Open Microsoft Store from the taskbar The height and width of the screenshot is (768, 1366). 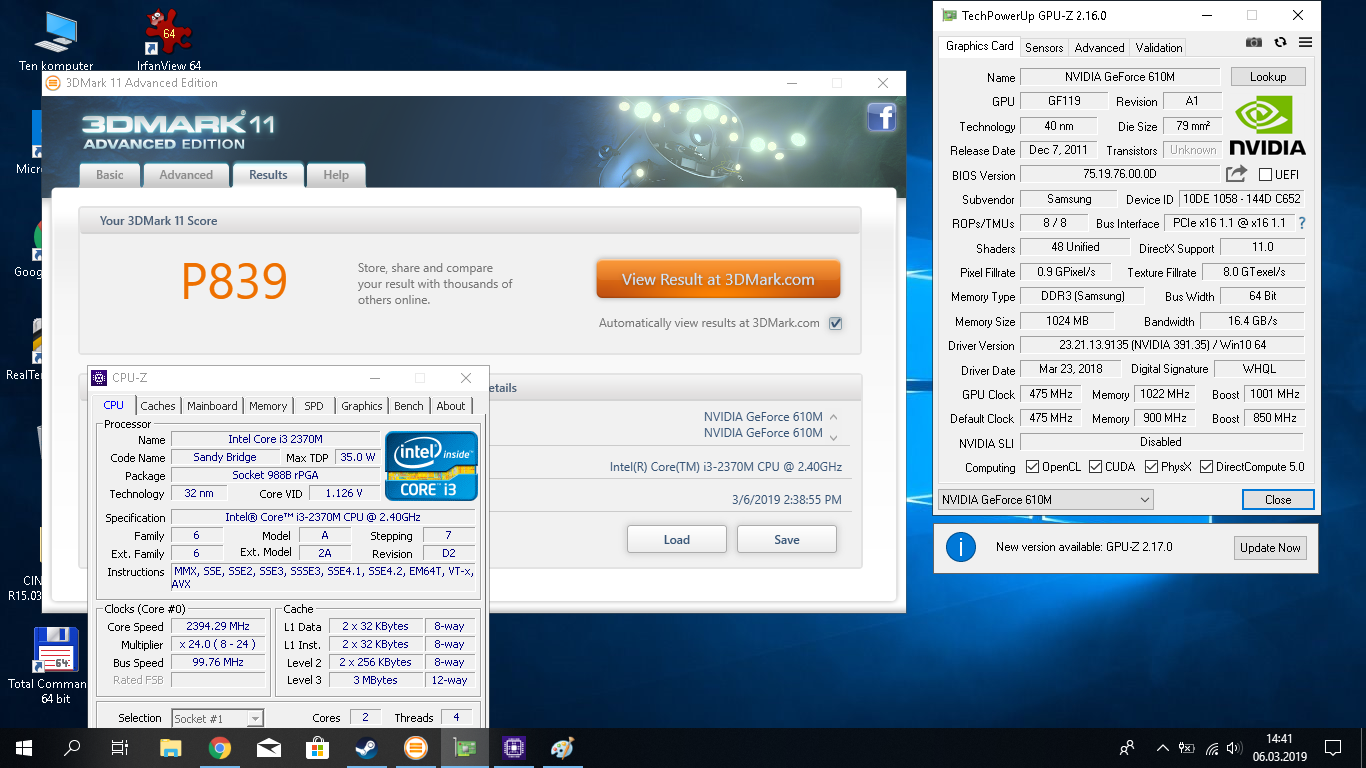point(317,748)
